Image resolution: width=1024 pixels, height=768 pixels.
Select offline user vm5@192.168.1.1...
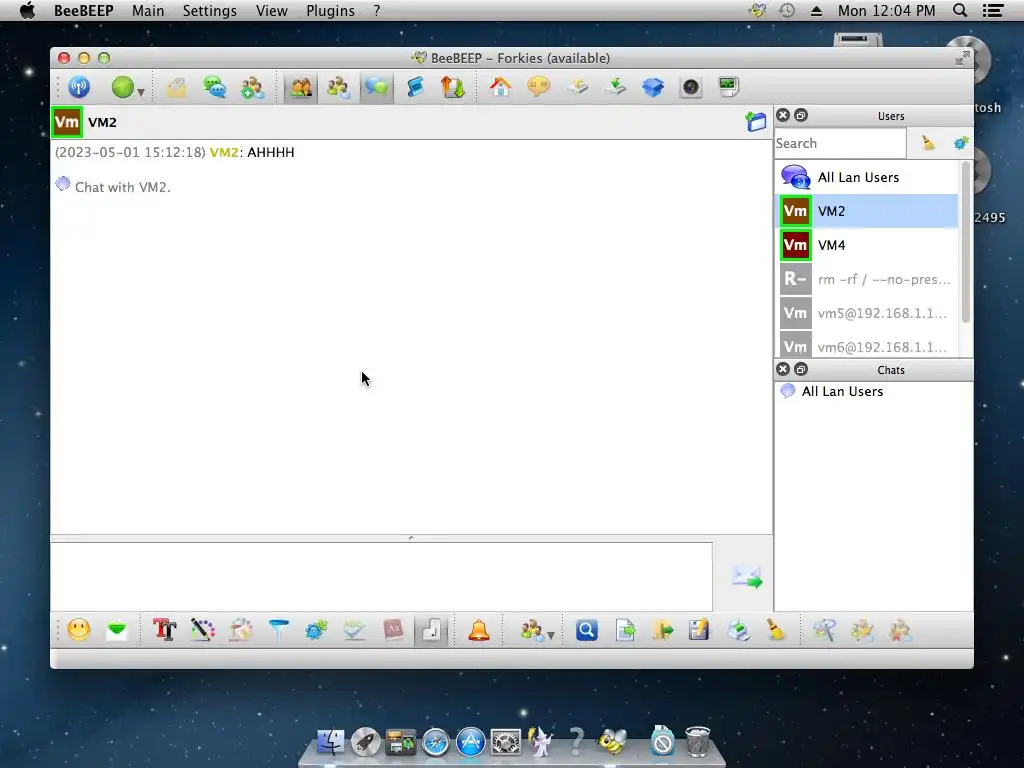pos(867,313)
